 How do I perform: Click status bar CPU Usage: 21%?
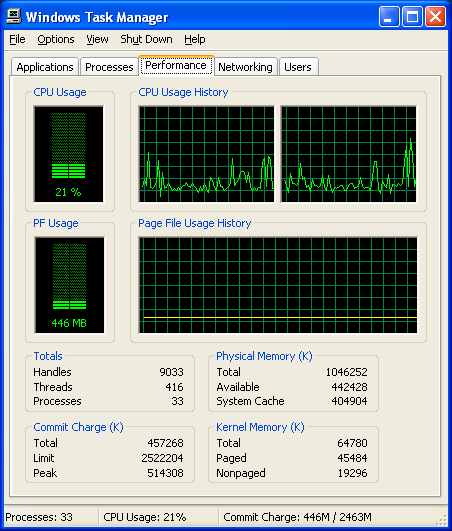[x=145, y=517]
